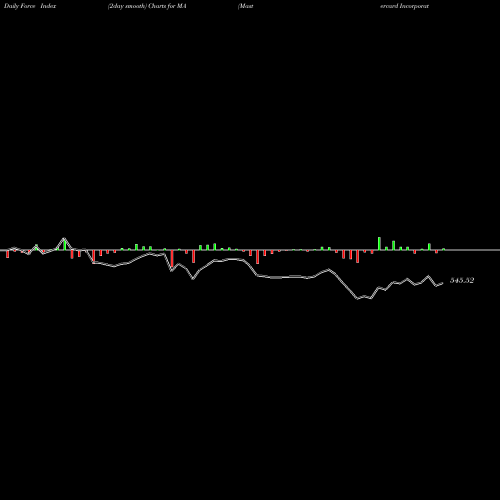
Task: Click the 545.52 price value label
Action: 462,280
